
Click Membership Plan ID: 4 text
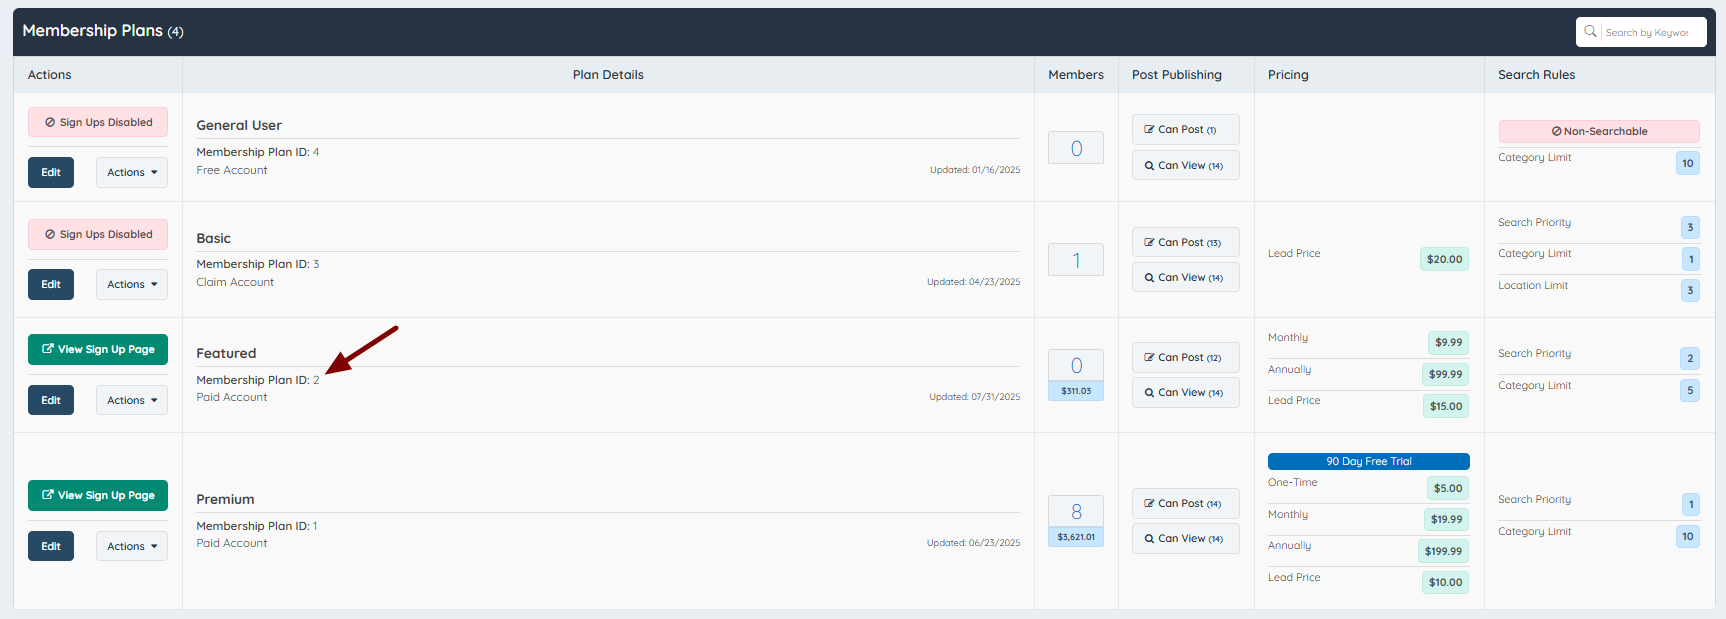(258, 152)
